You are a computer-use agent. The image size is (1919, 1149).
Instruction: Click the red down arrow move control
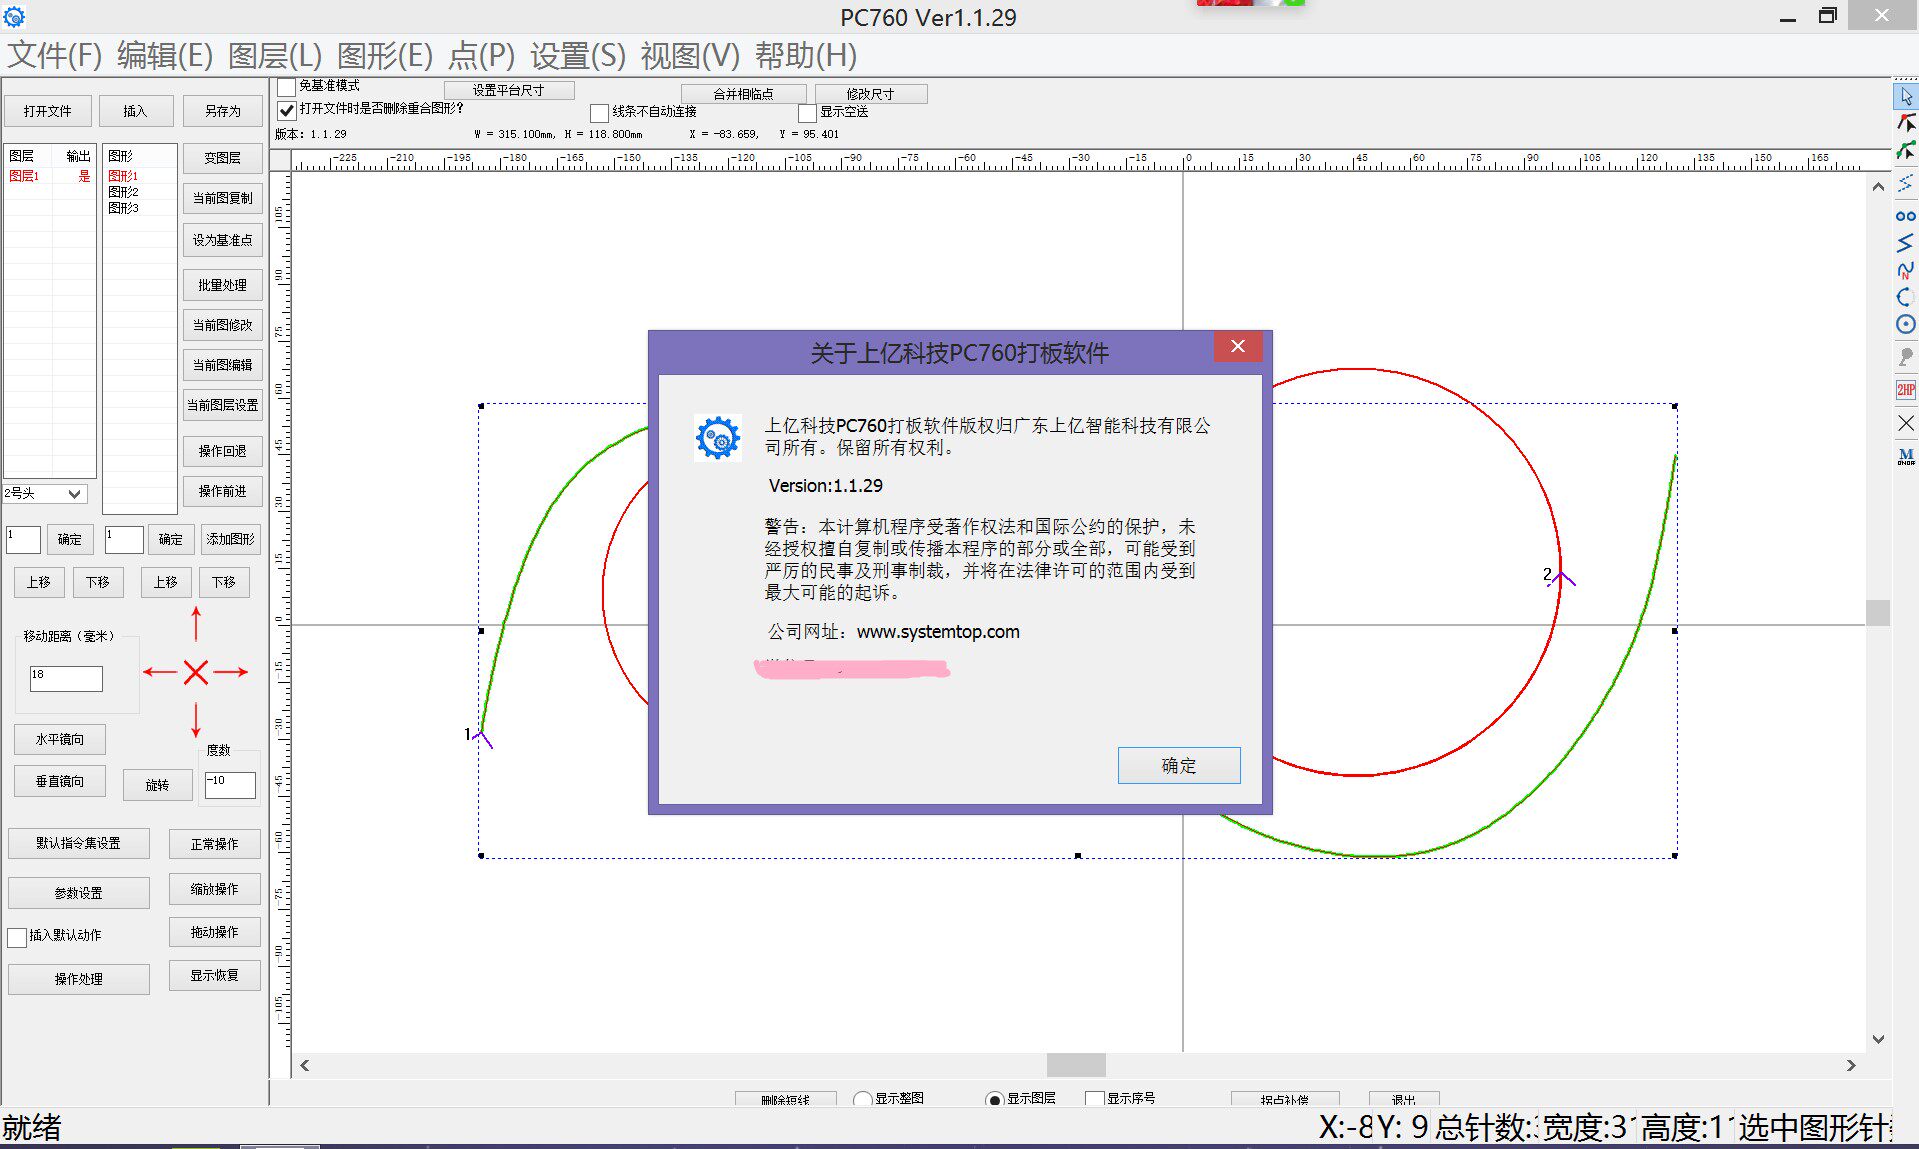point(196,720)
